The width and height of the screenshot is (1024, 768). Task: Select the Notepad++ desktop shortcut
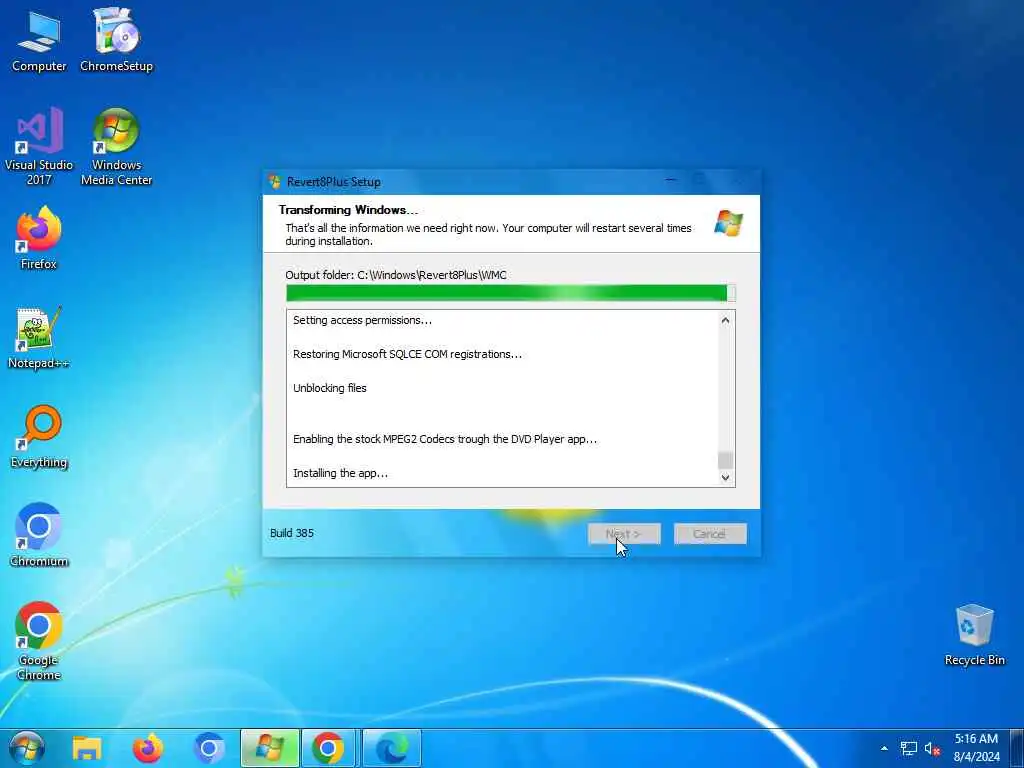coord(39,338)
